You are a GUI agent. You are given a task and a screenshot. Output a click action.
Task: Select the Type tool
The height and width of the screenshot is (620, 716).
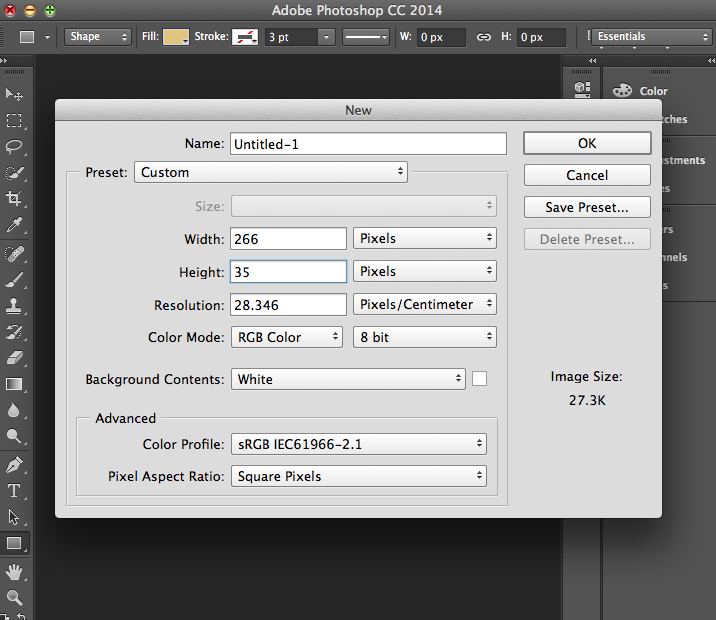[x=14, y=491]
